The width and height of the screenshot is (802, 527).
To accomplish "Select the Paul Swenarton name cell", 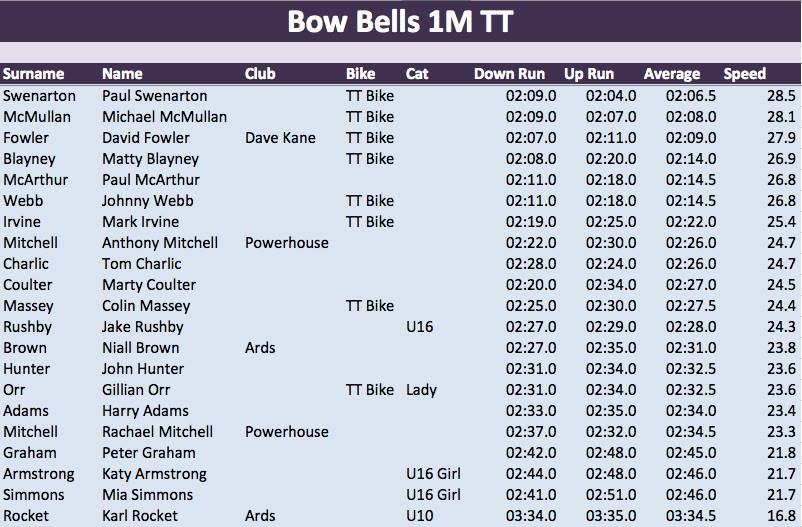I will [154, 96].
